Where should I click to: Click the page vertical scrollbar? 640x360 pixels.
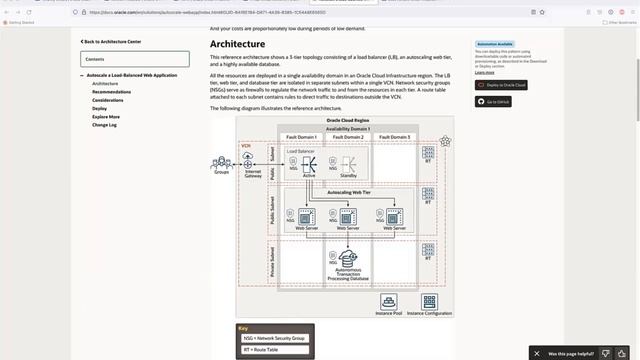point(638,90)
